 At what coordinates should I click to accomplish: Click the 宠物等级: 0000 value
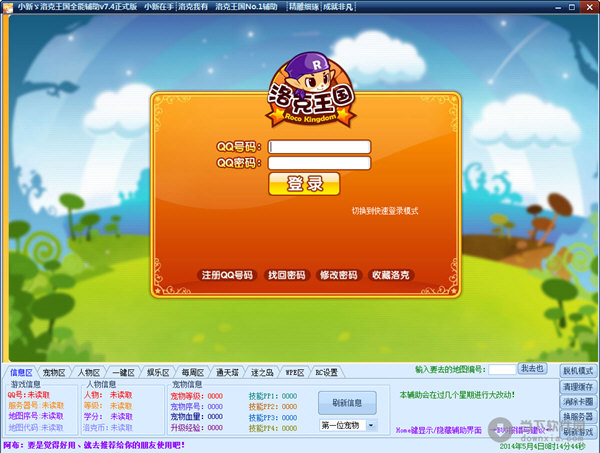click(197, 396)
